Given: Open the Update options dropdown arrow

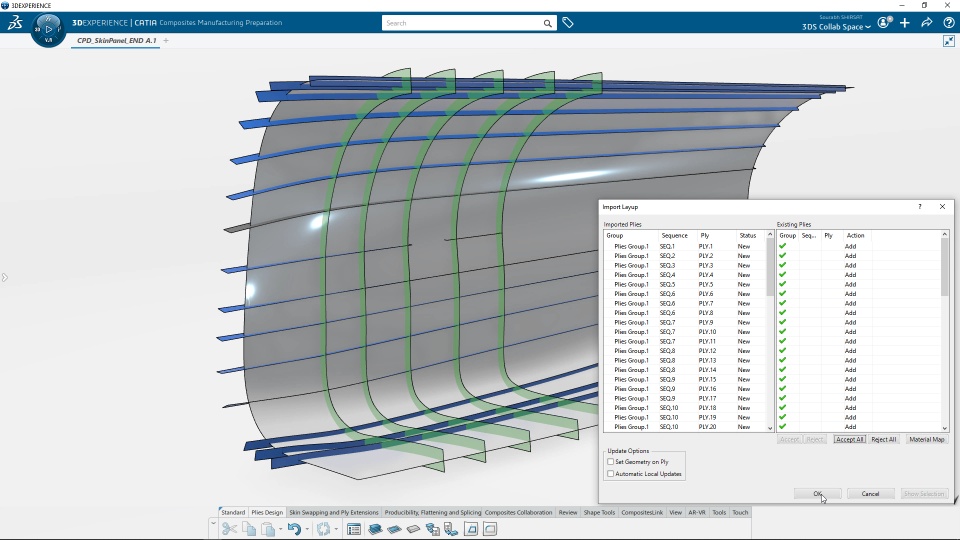Looking at the screenshot, I should pos(336,529).
